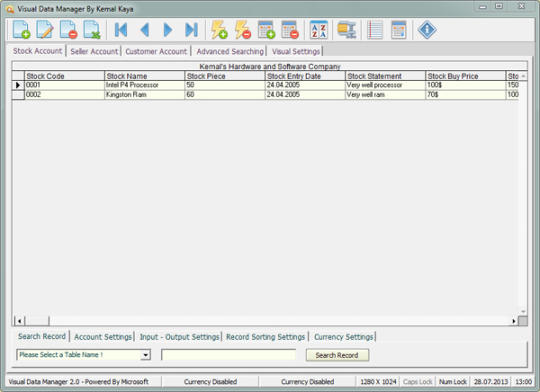
Task: Click the buy price cell '100$'
Action: [466, 85]
